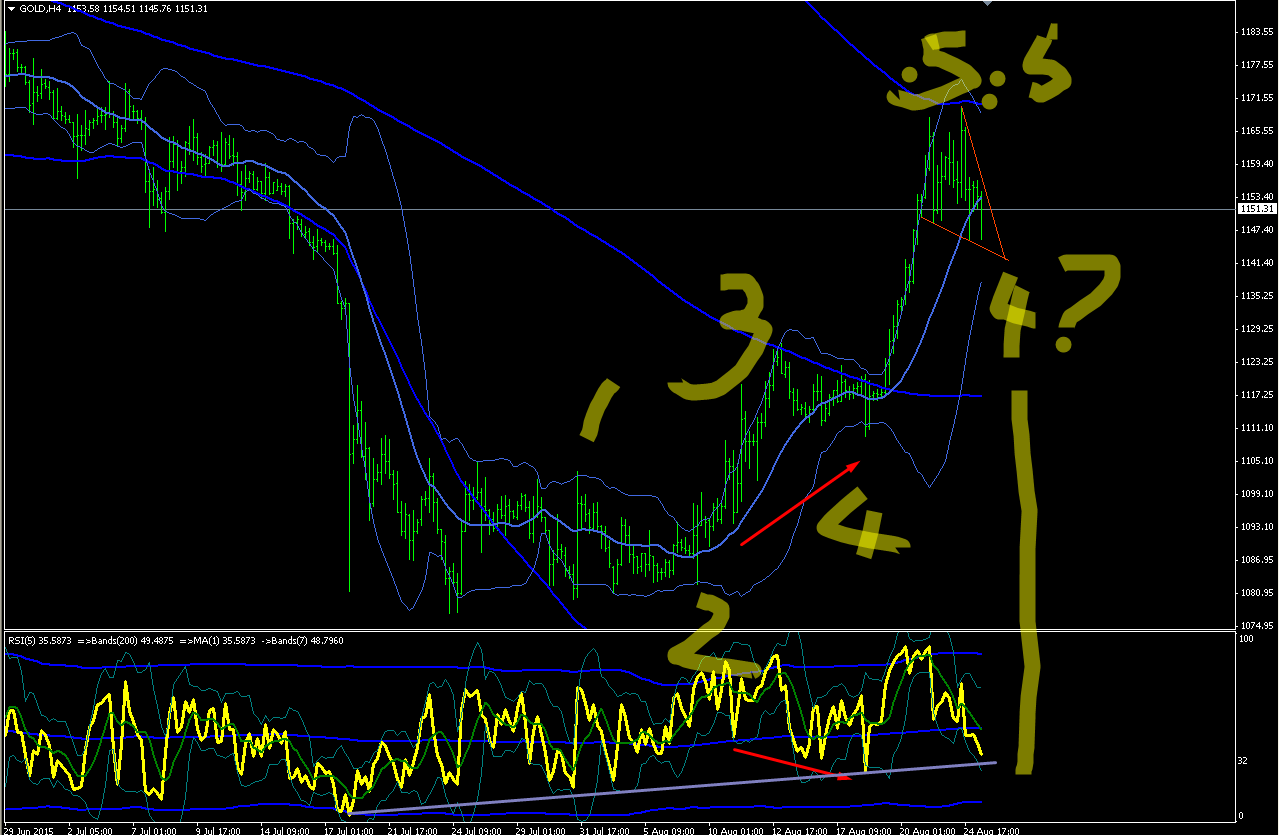Screen dimensions: 1279x835
Task: Click the 1183.55 level on price scale
Action: point(1257,31)
